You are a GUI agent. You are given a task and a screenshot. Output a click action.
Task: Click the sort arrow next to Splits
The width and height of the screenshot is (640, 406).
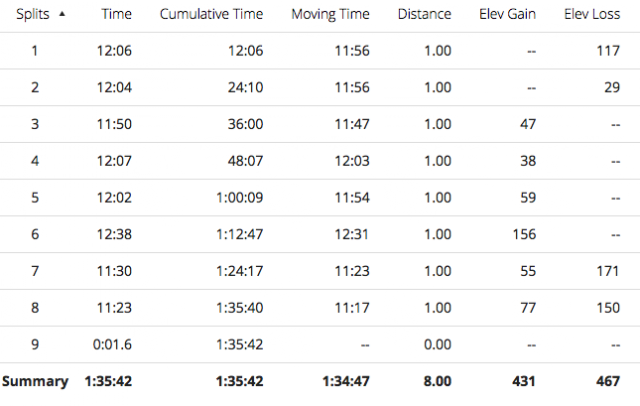coord(62,14)
